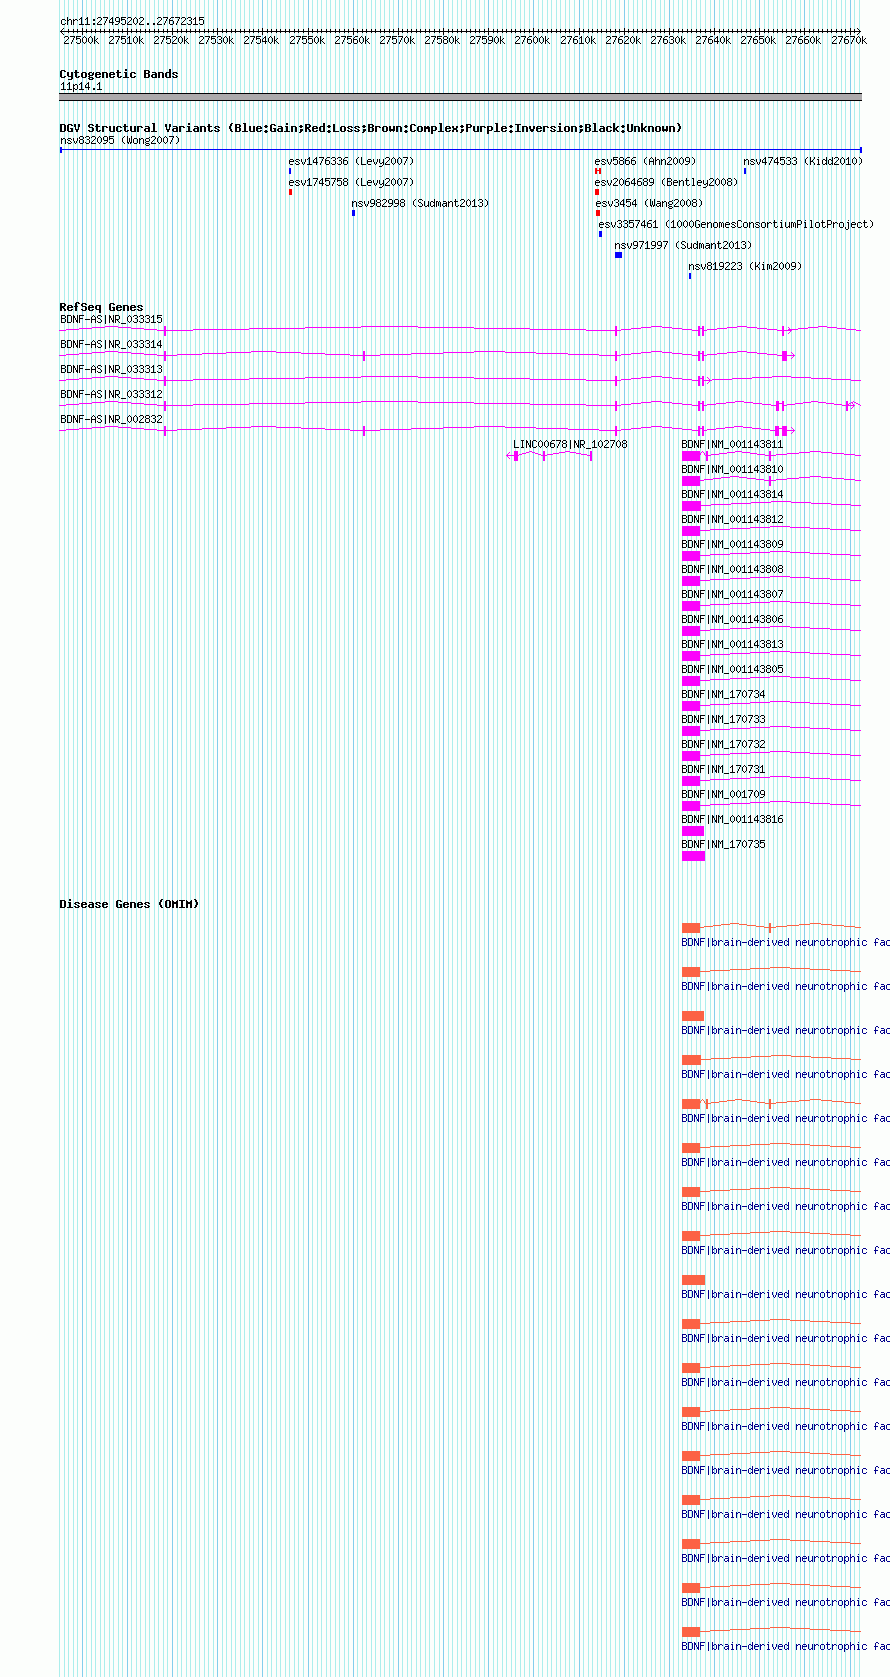Screen dimensions: 890x1677
Task: Open transcript BDNF|NM_170732
Action: coord(723,744)
